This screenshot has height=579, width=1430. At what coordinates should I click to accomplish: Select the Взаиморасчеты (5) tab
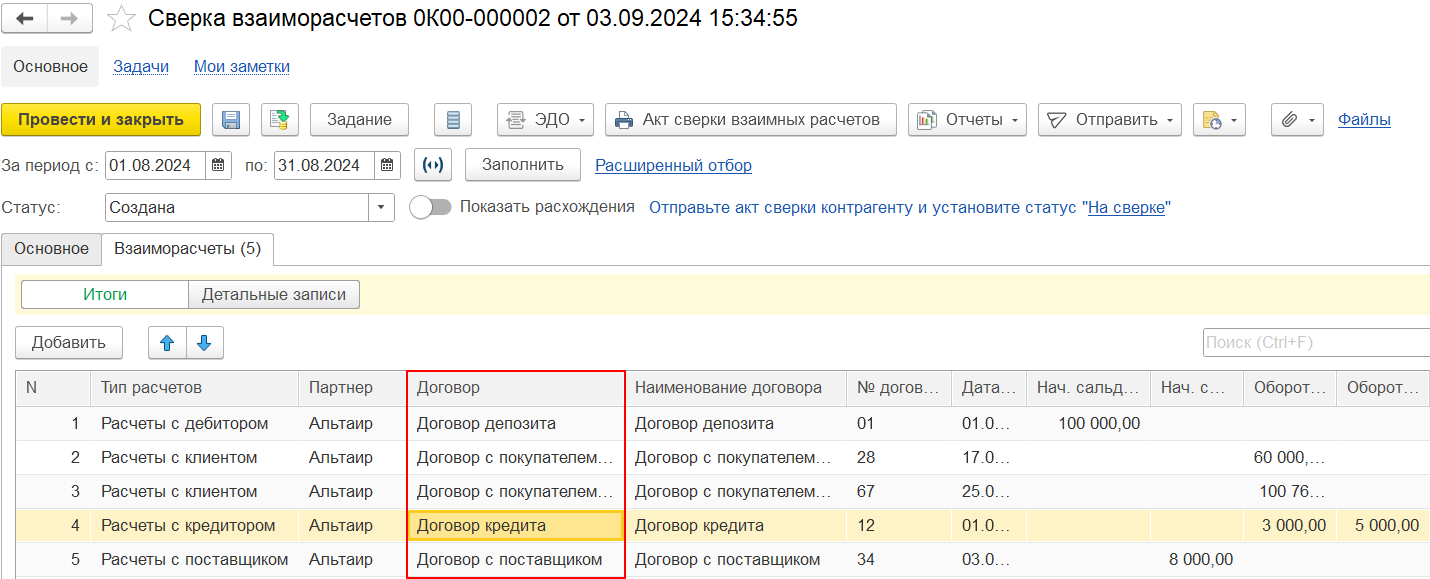pos(187,249)
